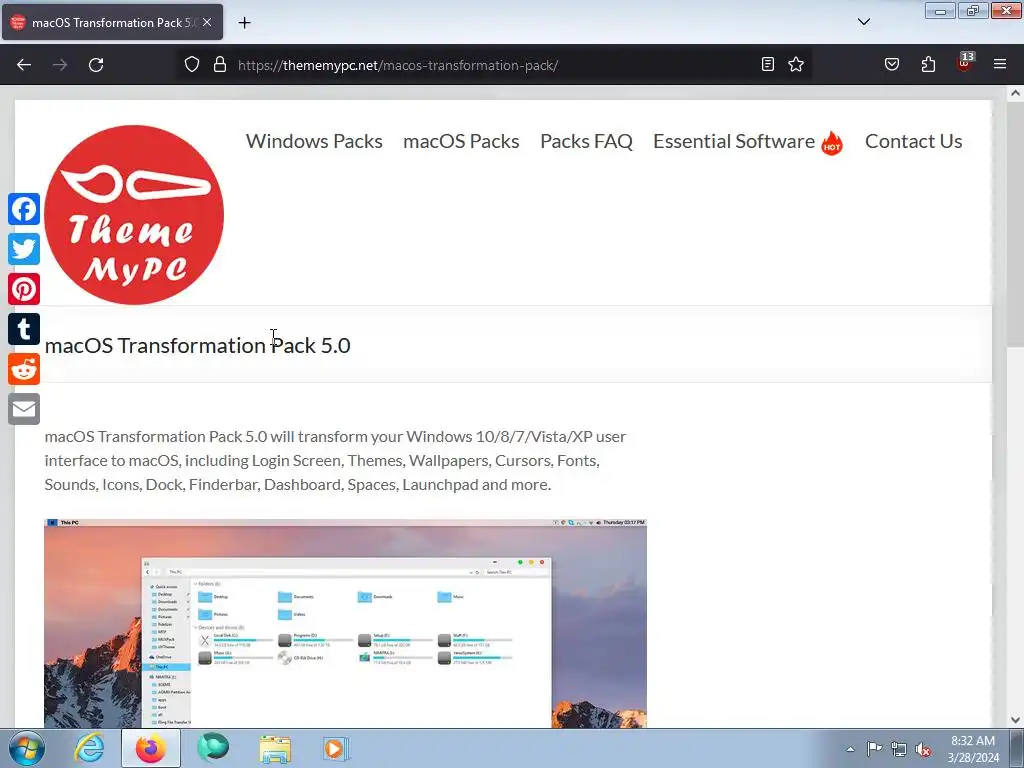Show hidden system tray icons
This screenshot has height=768, width=1024.
click(850, 749)
